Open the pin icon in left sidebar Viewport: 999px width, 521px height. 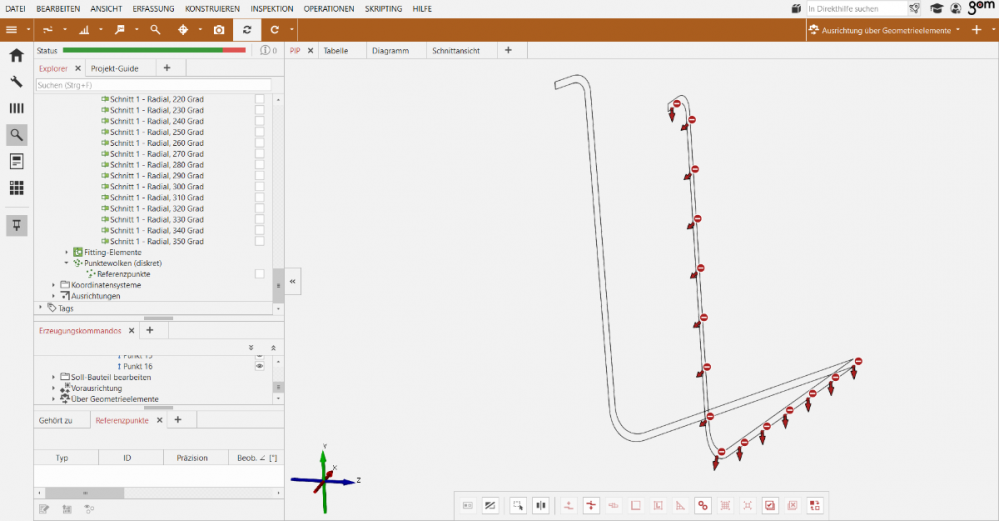tap(17, 225)
